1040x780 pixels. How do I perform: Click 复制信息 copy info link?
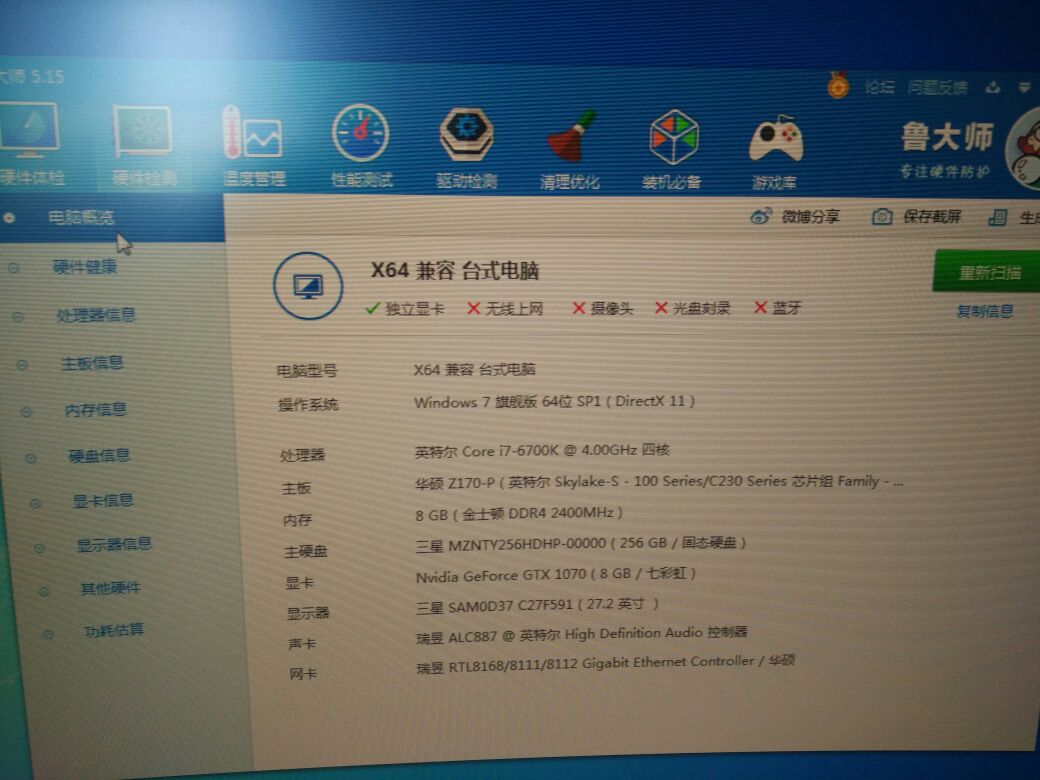coord(984,311)
